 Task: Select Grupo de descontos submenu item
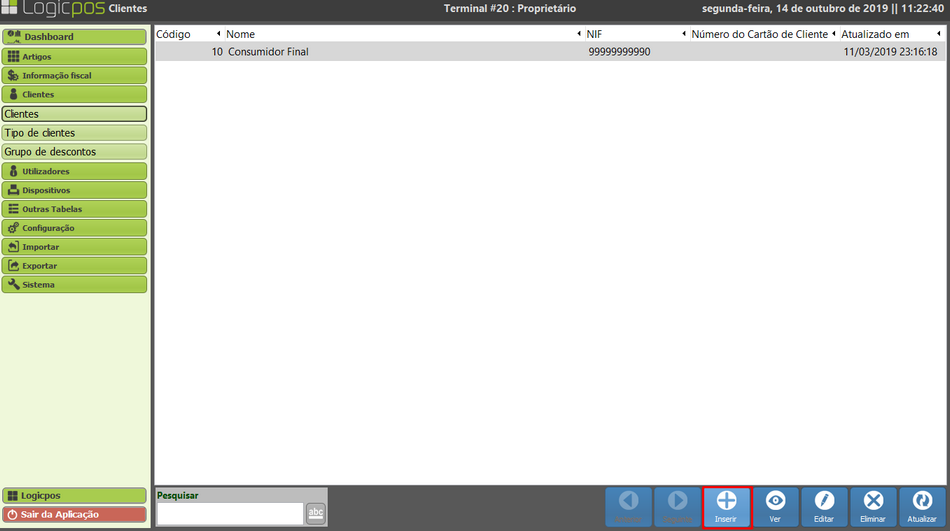pyautogui.click(x=75, y=152)
